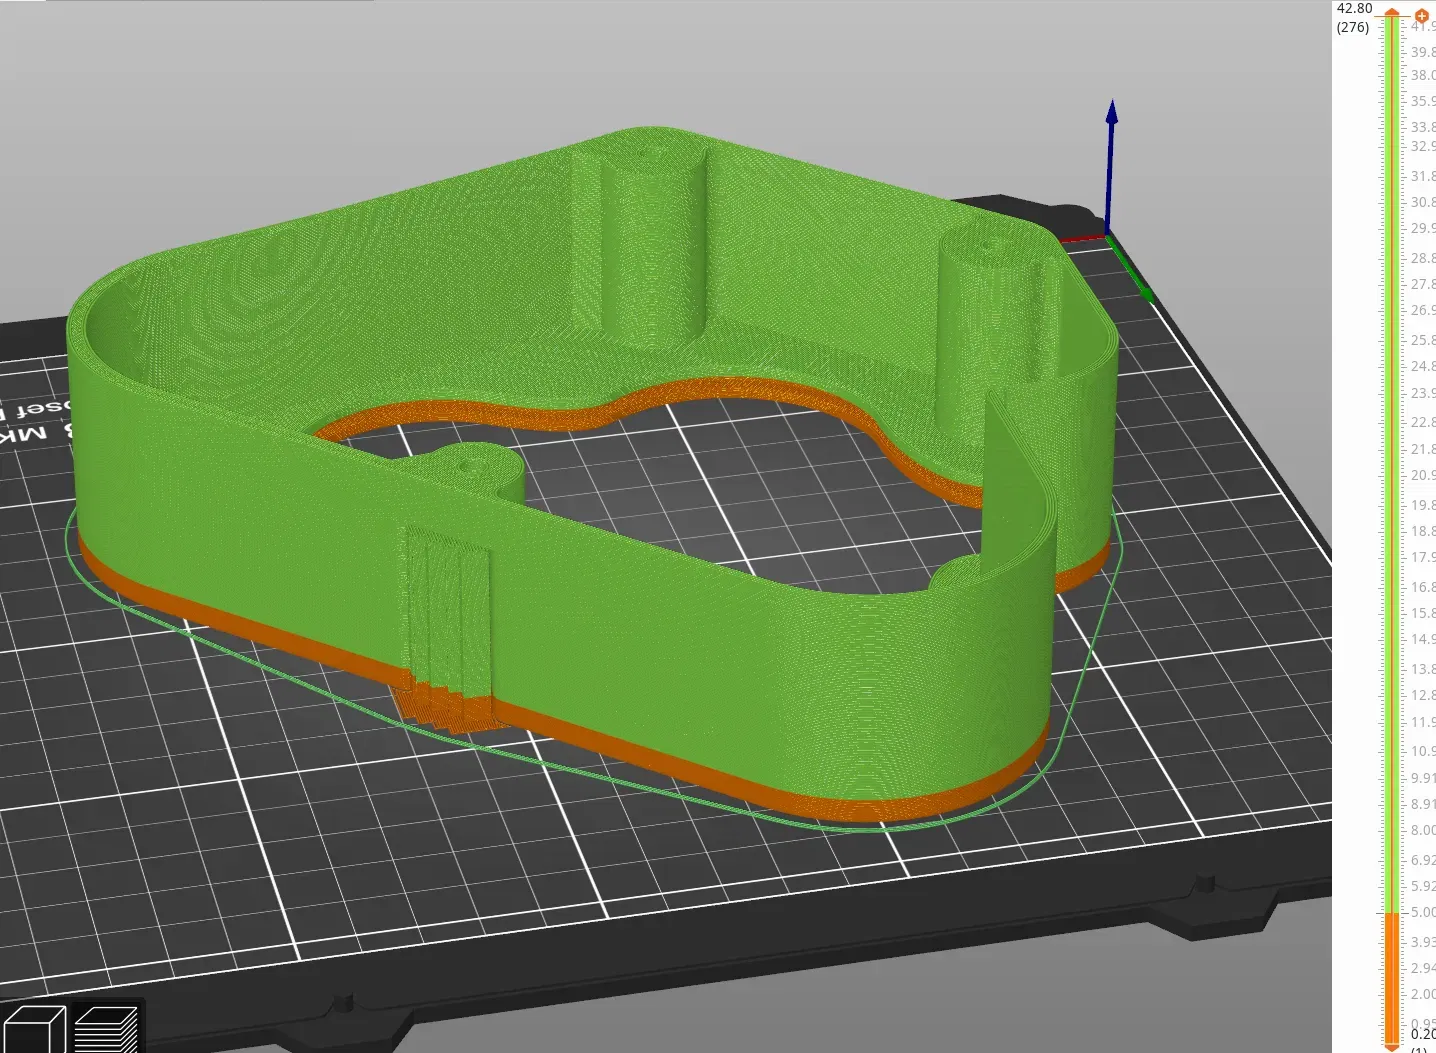The width and height of the screenshot is (1436, 1053).
Task: Add a color change at current layer
Action: pos(1421,16)
